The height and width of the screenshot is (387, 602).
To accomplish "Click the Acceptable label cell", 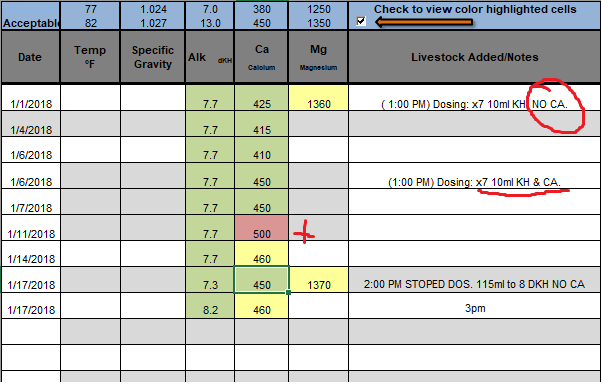I will click(30, 16).
